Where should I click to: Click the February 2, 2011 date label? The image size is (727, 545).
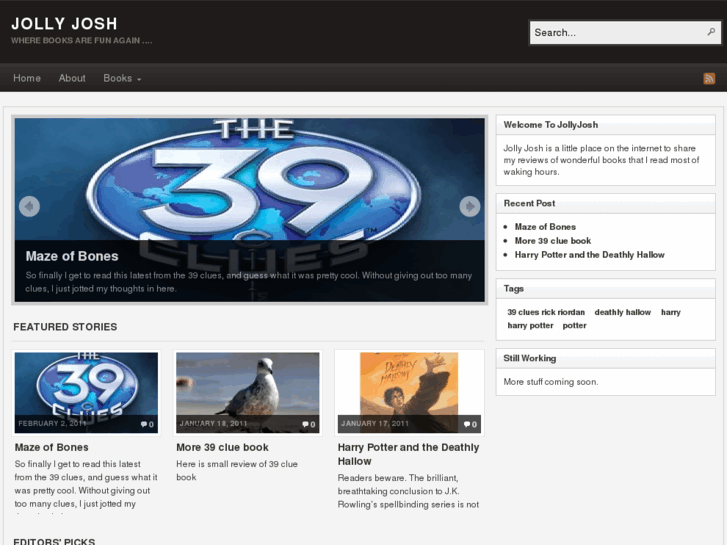click(52, 423)
